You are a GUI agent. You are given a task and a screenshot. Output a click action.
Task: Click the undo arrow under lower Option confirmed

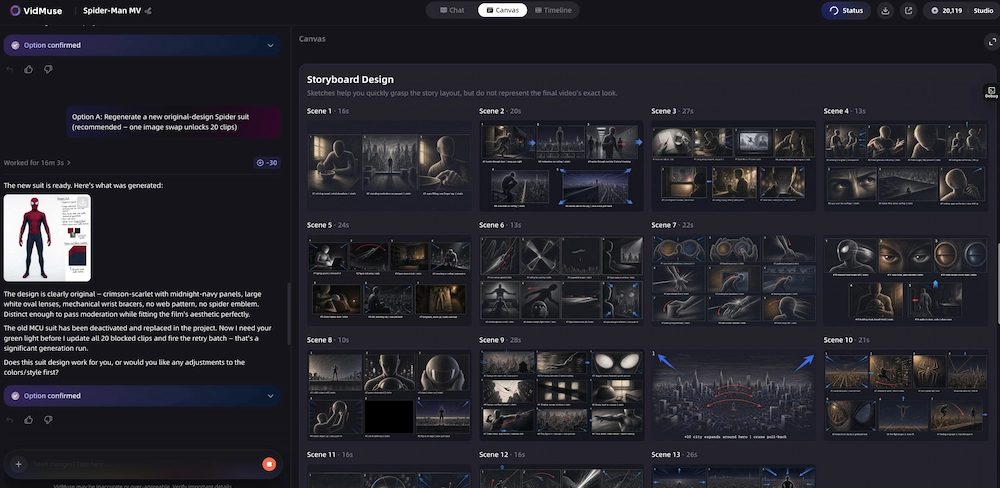tap(10, 420)
